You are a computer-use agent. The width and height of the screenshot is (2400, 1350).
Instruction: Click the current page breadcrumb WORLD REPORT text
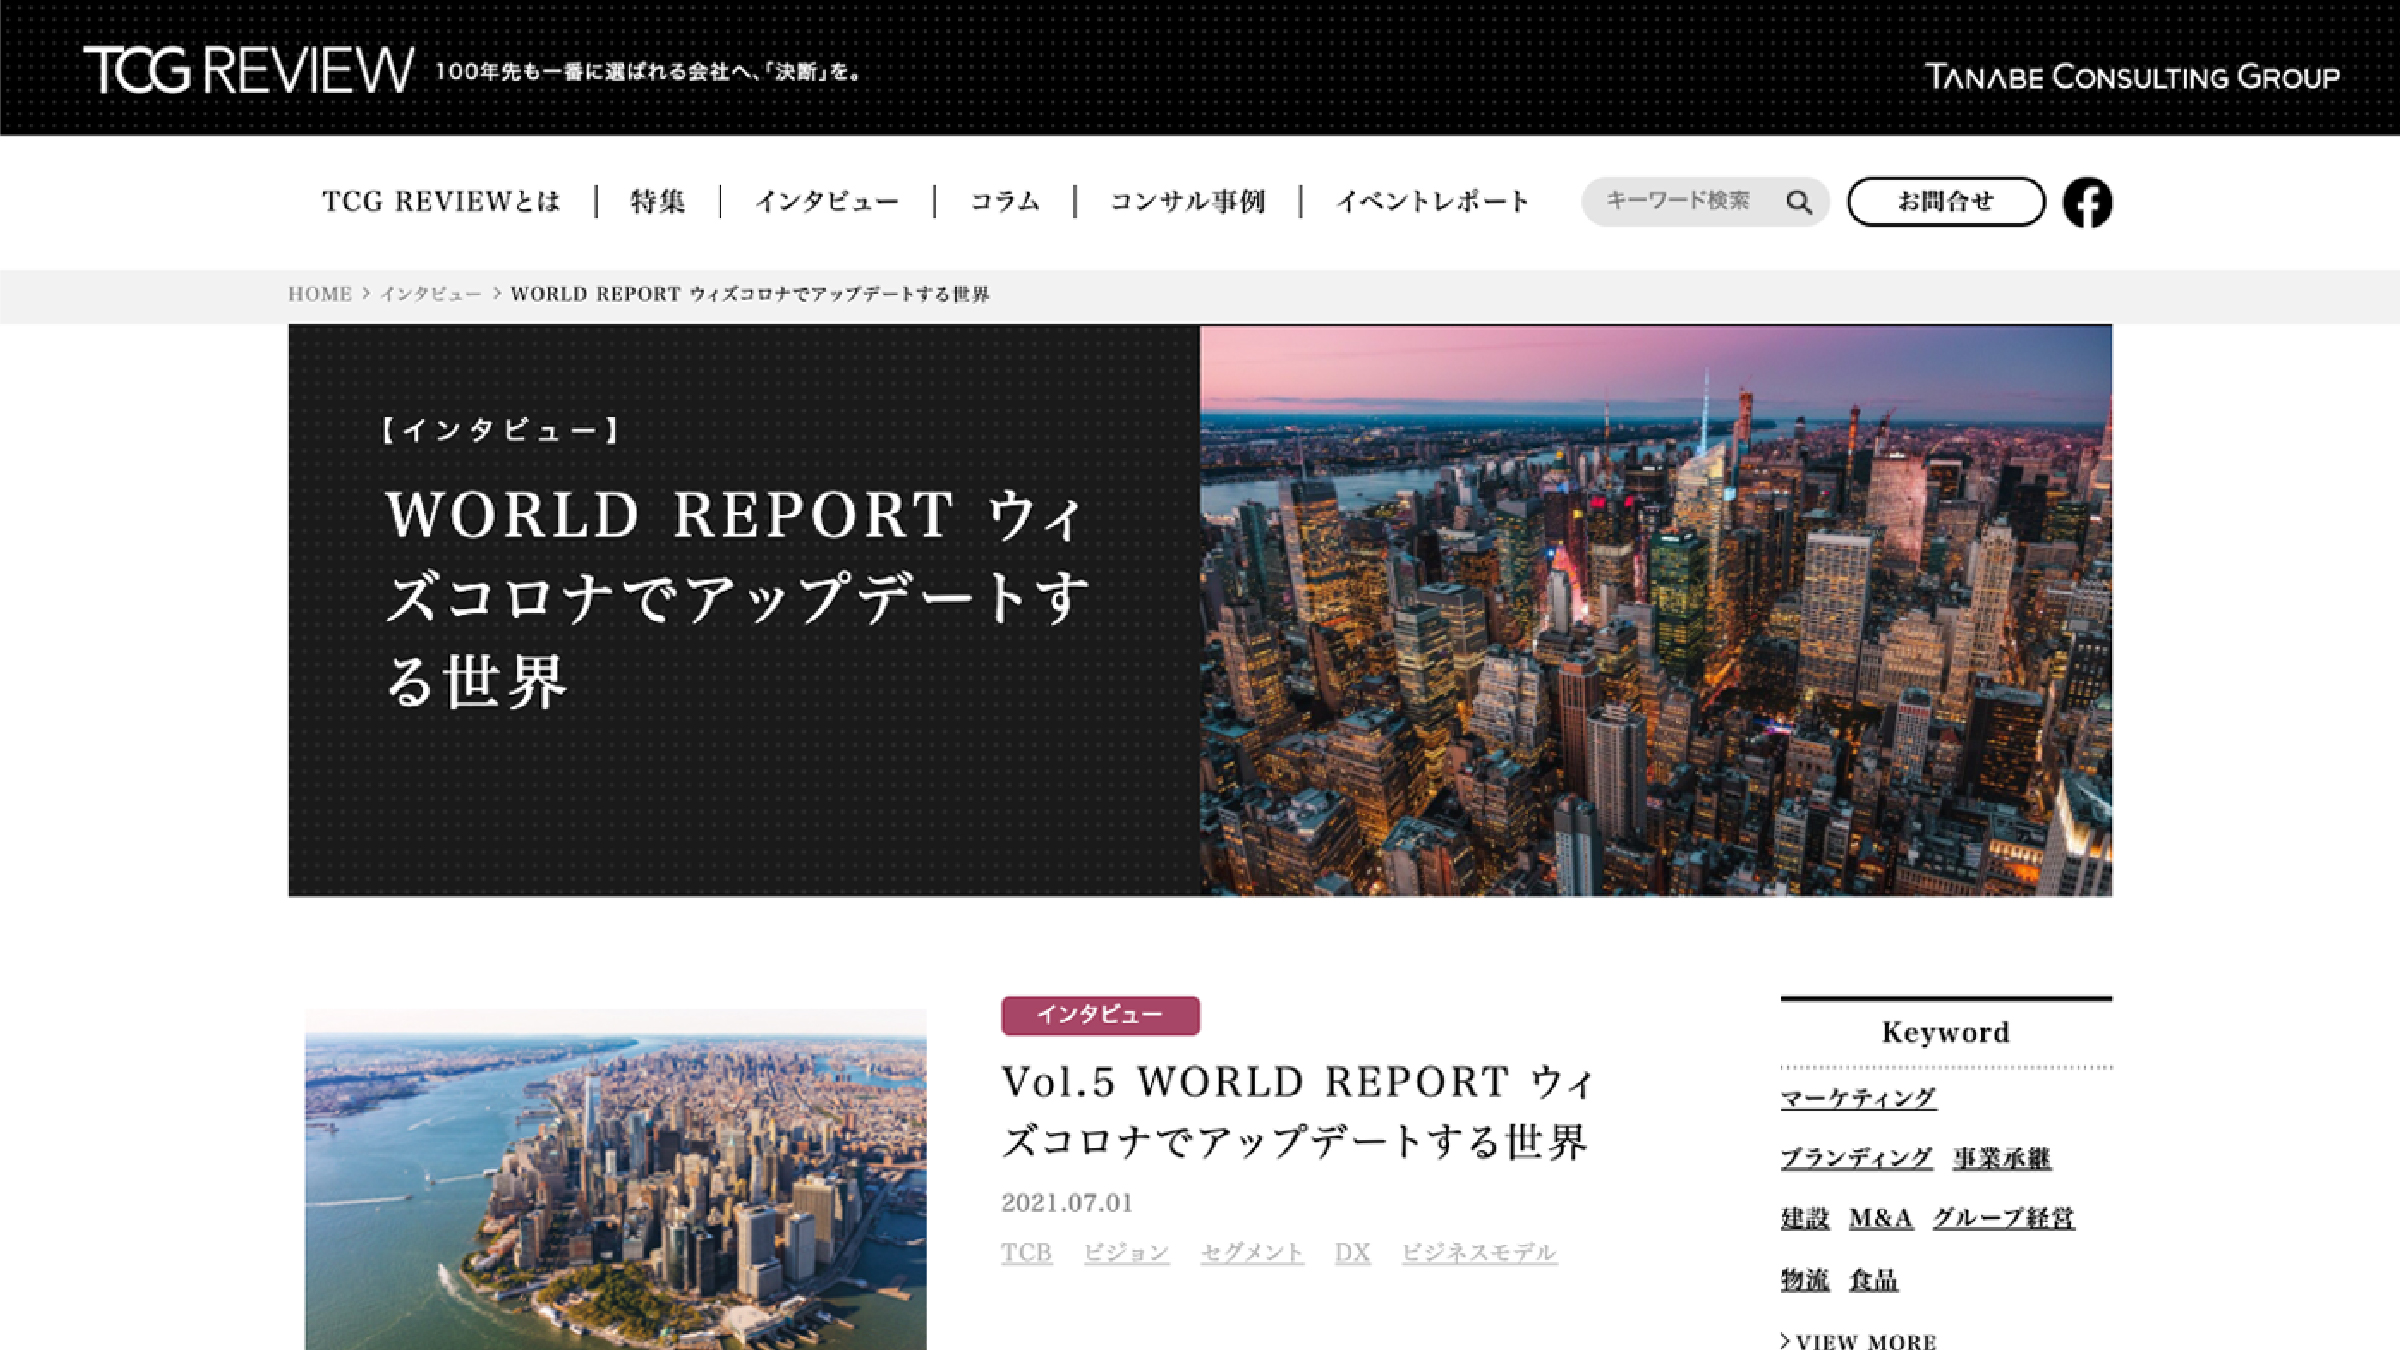750,294
